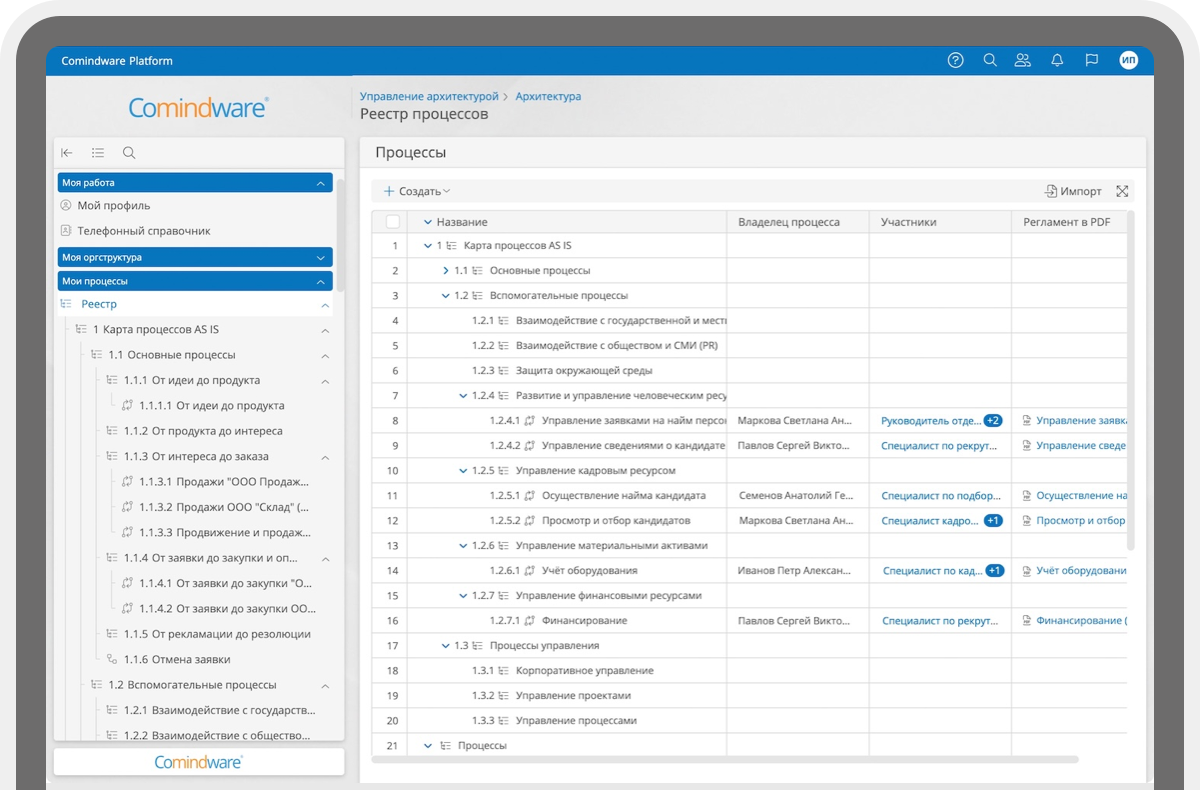This screenshot has width=1200, height=790.
Task: Click the process icon of 1.1.3.1 Продажи in sidebar
Action: tap(127, 482)
